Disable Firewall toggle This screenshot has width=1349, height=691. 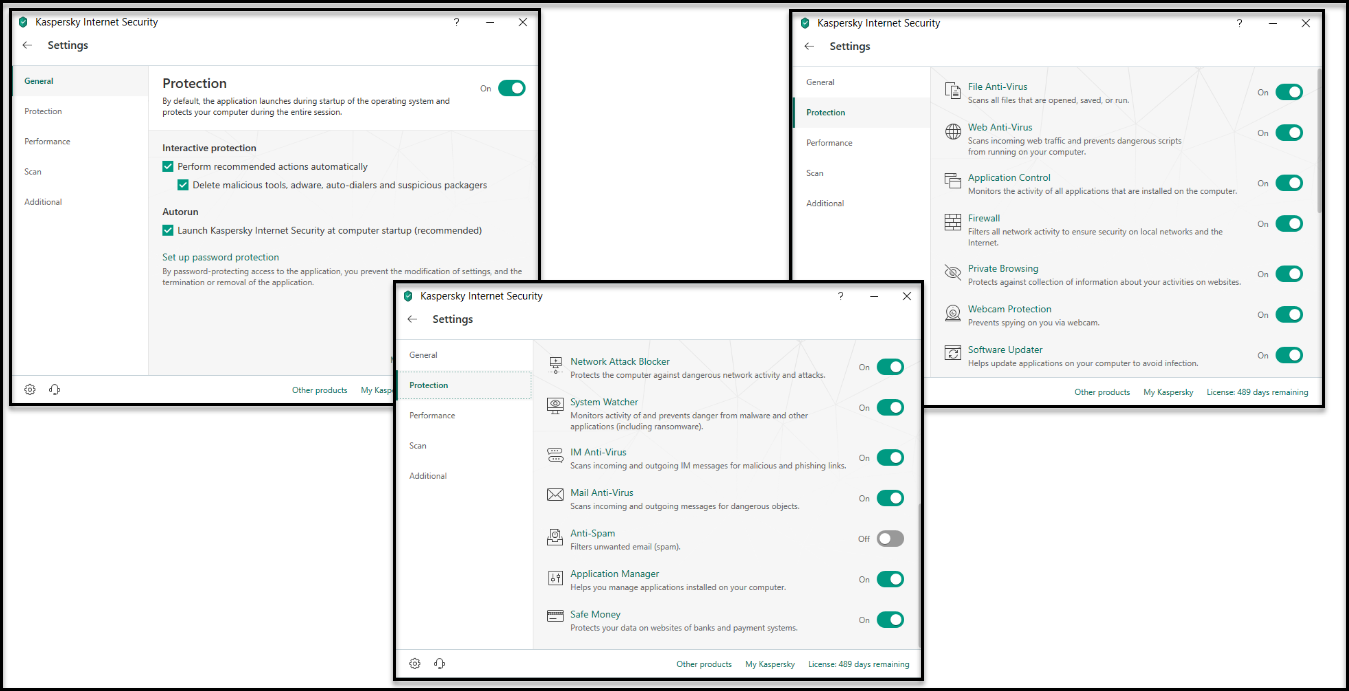pos(1289,224)
